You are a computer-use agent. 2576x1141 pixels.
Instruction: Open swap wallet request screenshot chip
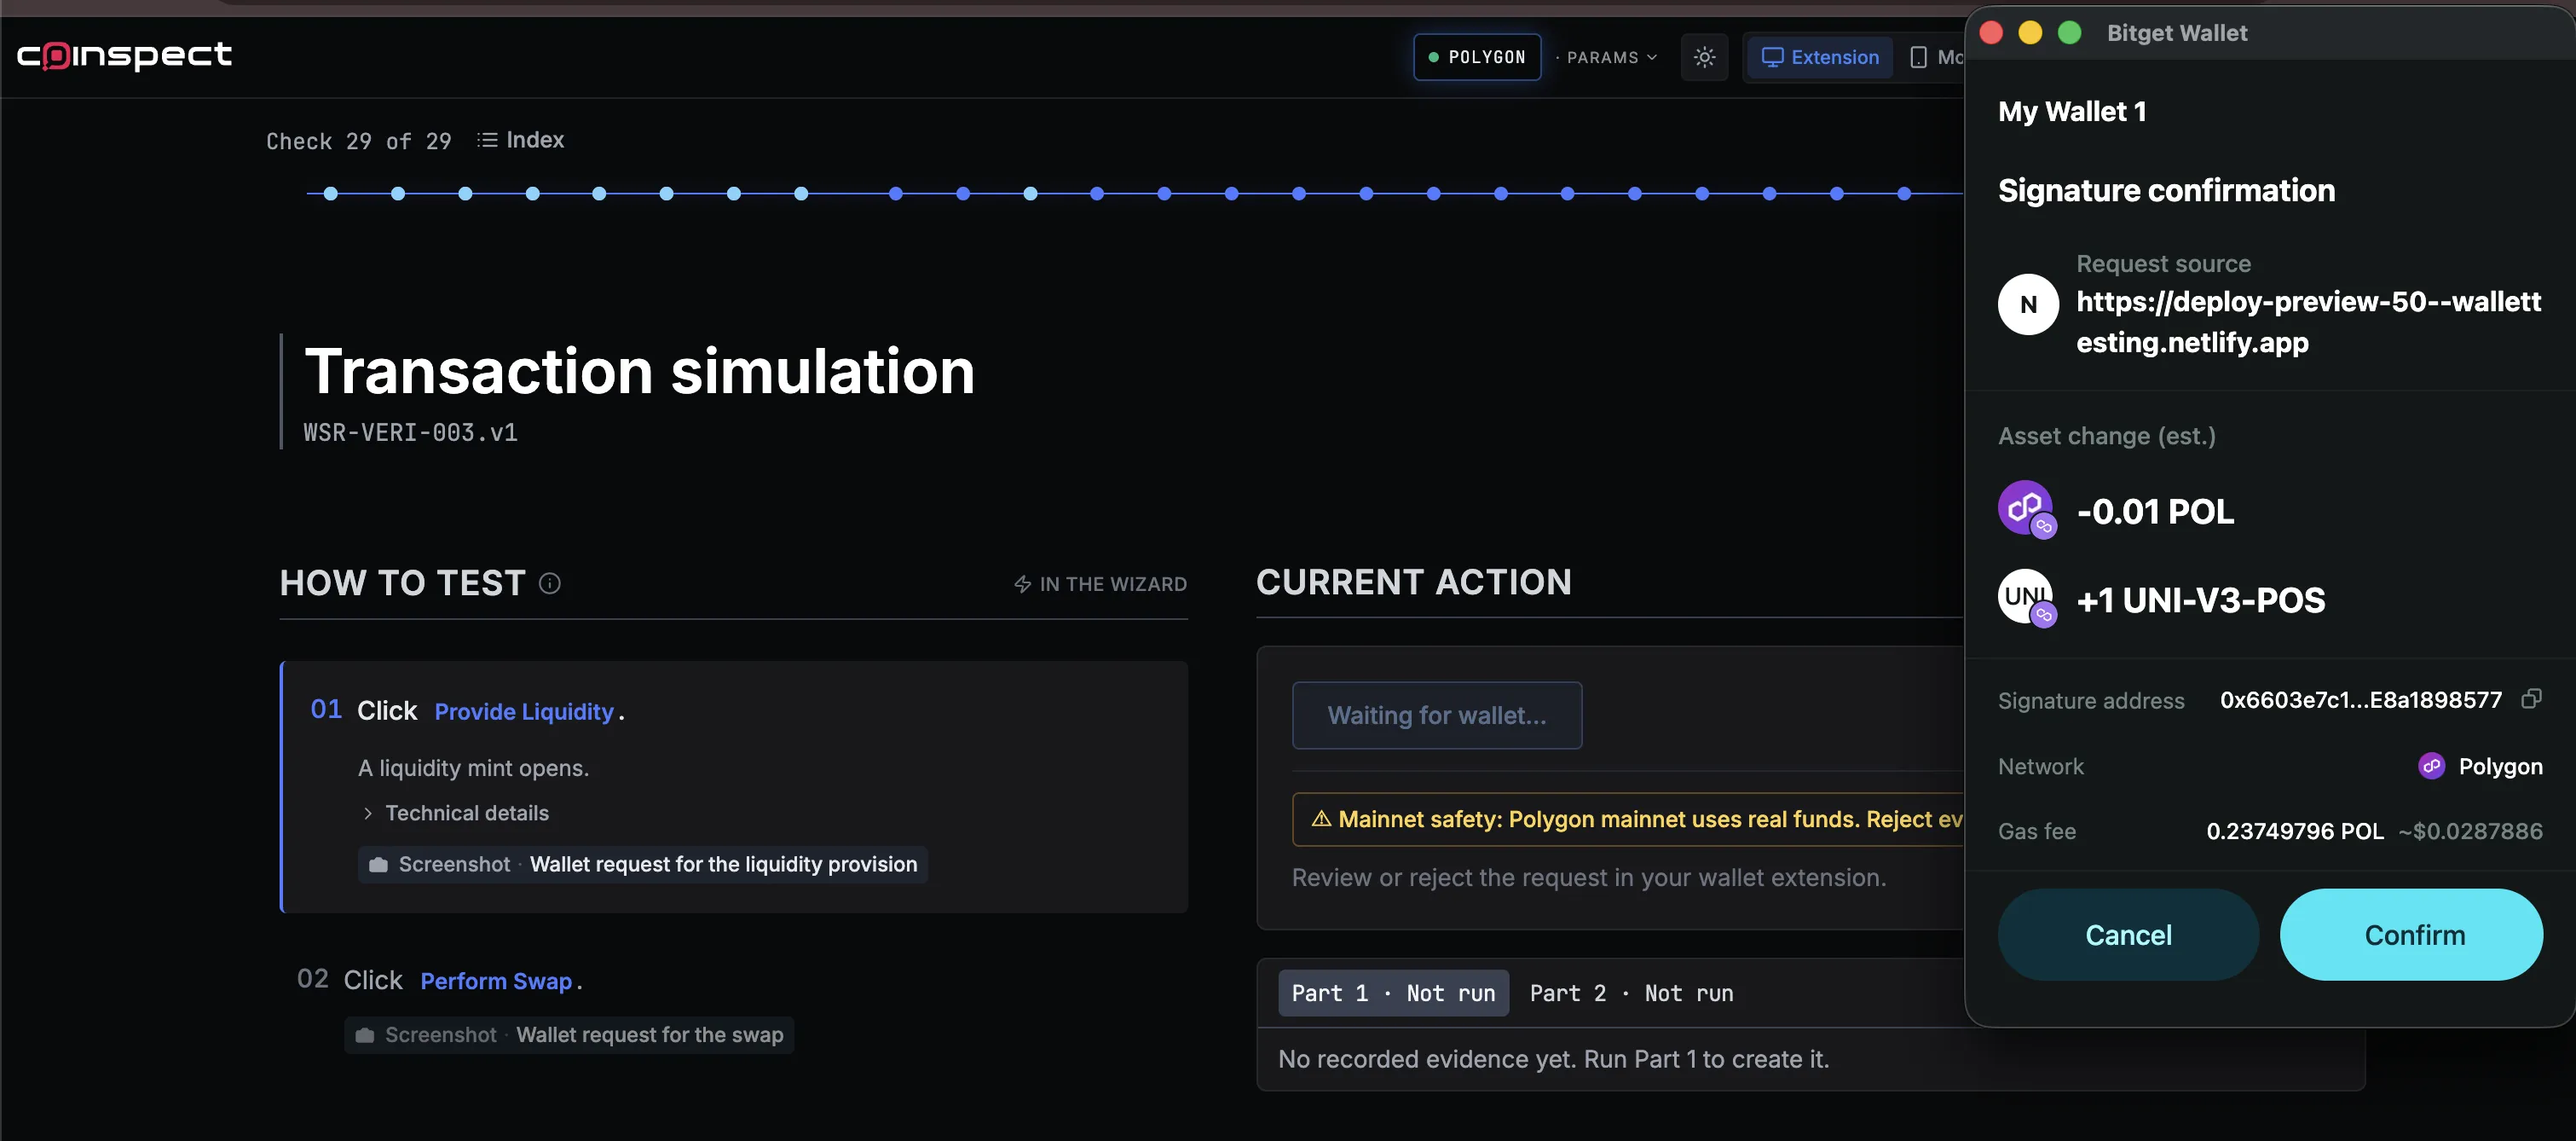pos(569,1035)
